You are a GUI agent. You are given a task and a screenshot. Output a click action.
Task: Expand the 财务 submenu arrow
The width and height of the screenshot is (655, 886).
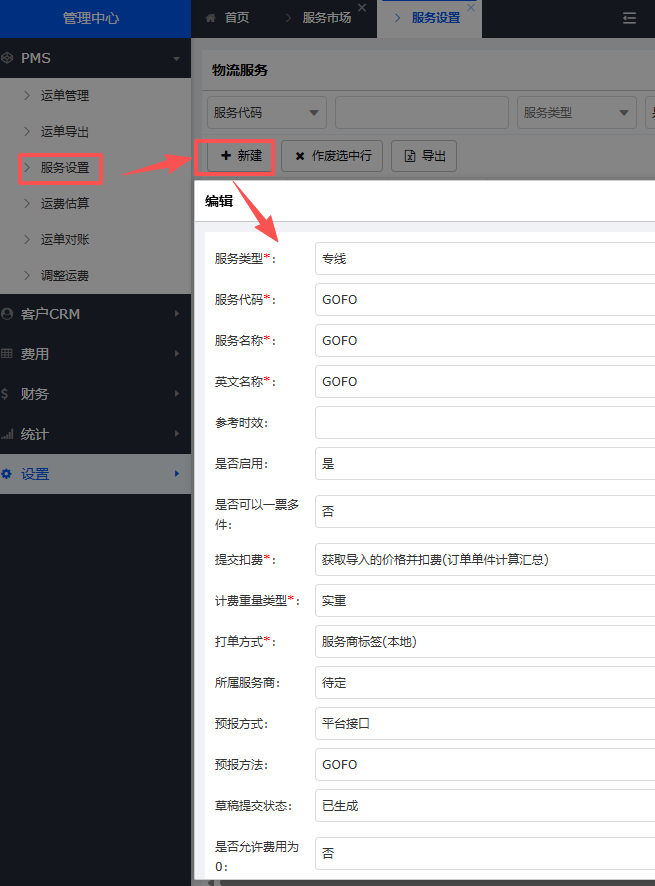coord(177,394)
